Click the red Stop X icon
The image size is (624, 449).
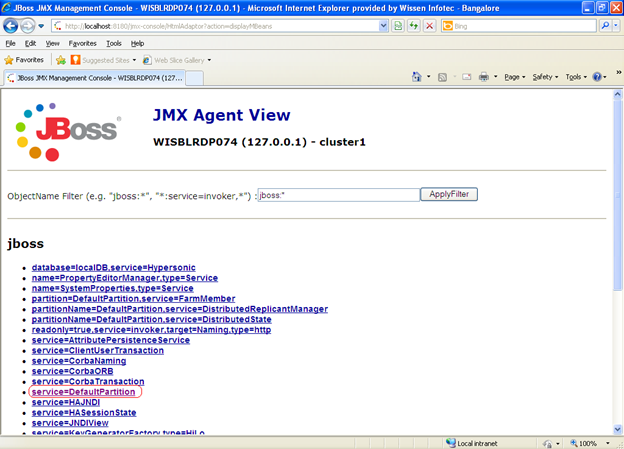click(x=429, y=26)
